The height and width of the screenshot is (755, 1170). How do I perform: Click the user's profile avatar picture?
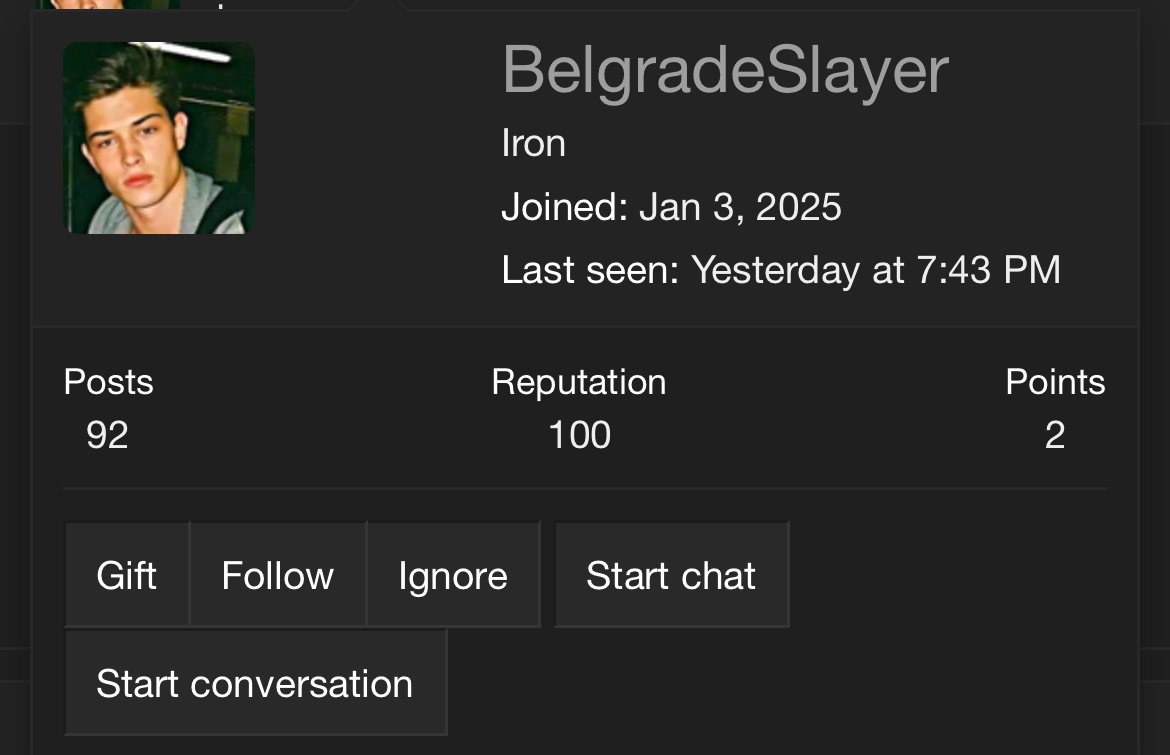point(159,138)
